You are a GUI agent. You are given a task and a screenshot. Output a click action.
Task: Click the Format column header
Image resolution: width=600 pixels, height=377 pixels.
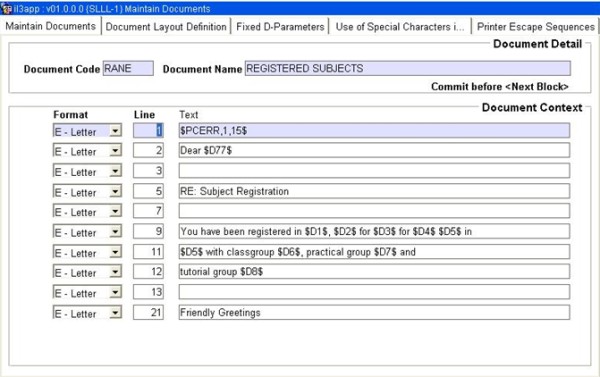70,114
